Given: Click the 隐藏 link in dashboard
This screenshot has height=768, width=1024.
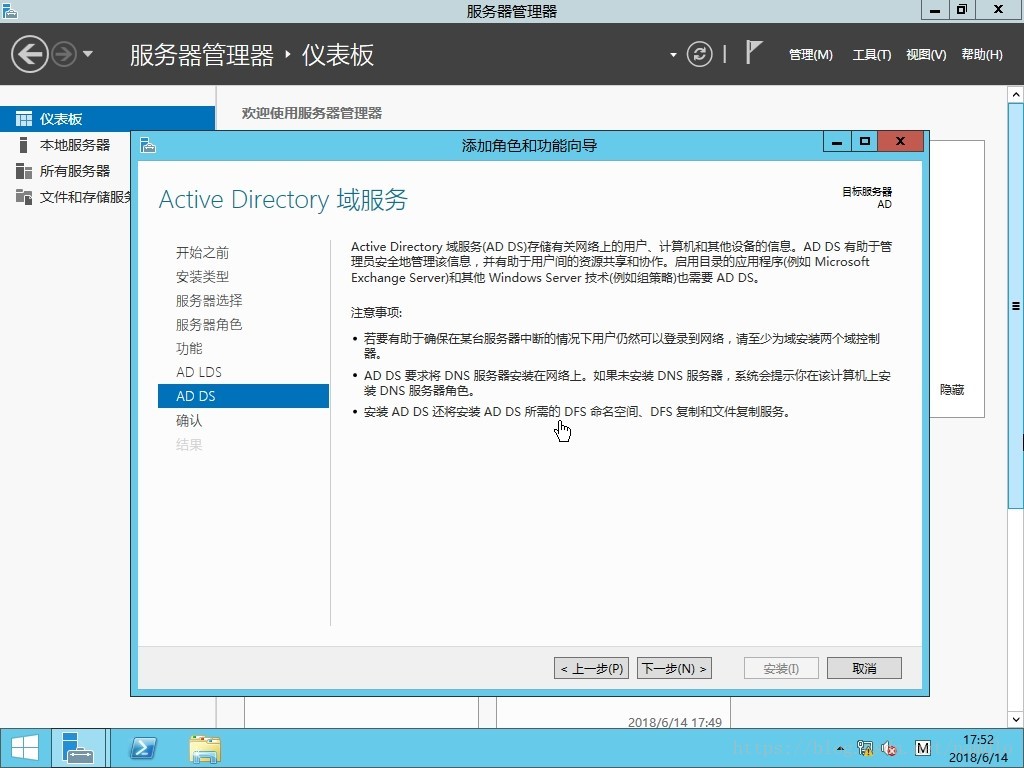Looking at the screenshot, I should pos(952,390).
